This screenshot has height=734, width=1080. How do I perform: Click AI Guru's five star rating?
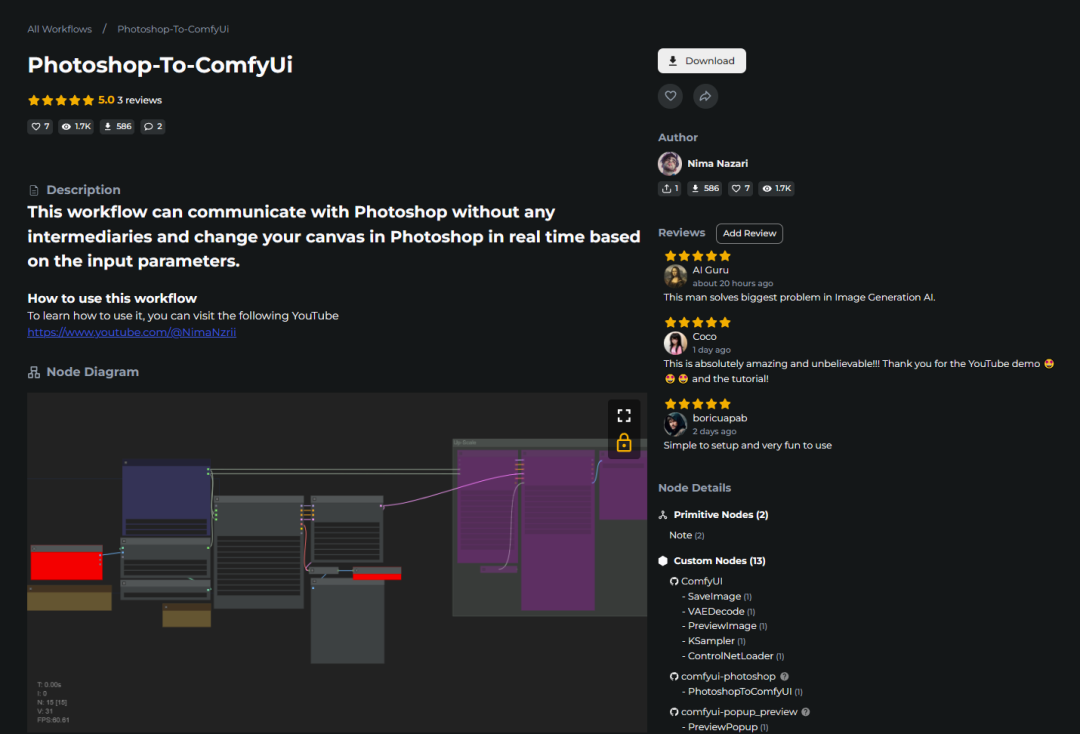coord(698,255)
